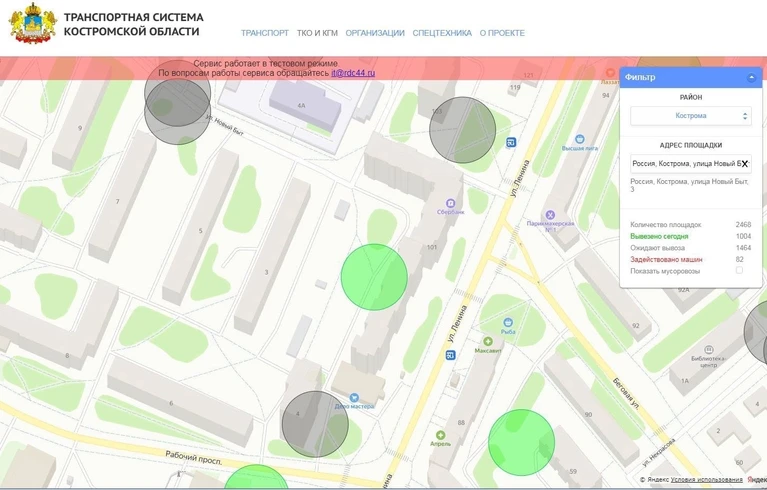Image resolution: width=767 pixels, height=490 pixels.
Task: Select suggestion Россия, Кострома, улица Новый Быт, 3
Action: (689, 185)
